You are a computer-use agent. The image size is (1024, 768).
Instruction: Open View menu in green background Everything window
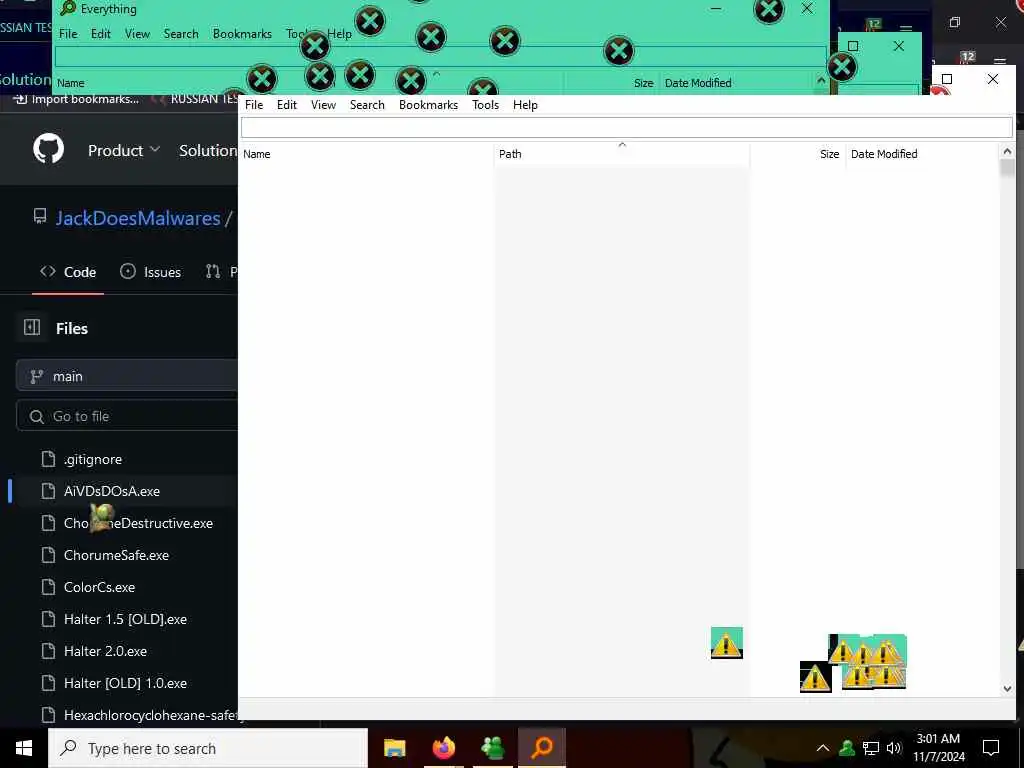[x=137, y=33]
